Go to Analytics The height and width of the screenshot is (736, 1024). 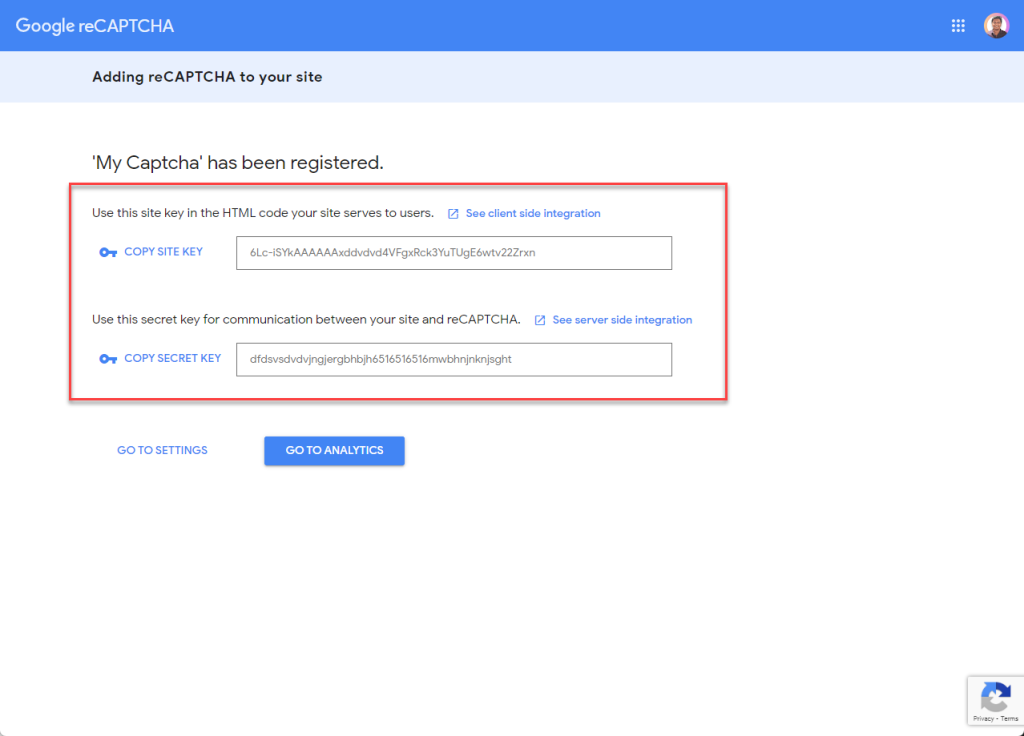[x=334, y=451]
